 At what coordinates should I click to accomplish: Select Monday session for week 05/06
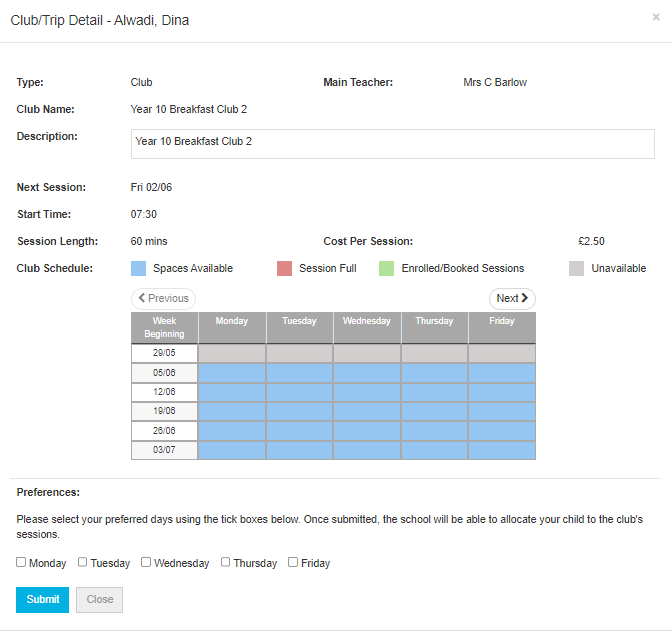tap(232, 373)
